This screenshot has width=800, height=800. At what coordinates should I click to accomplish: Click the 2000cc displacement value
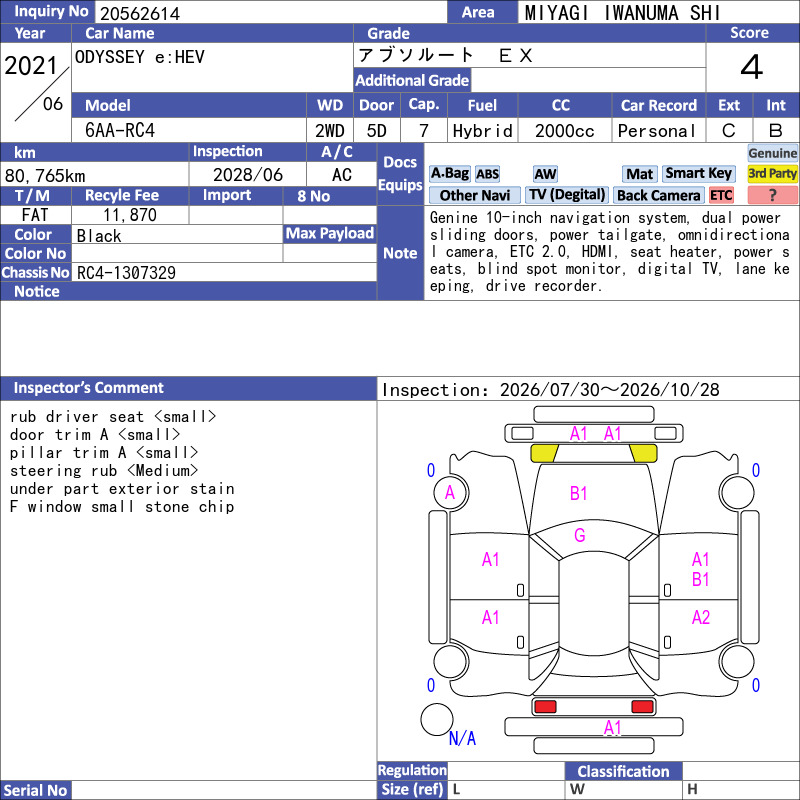click(565, 131)
